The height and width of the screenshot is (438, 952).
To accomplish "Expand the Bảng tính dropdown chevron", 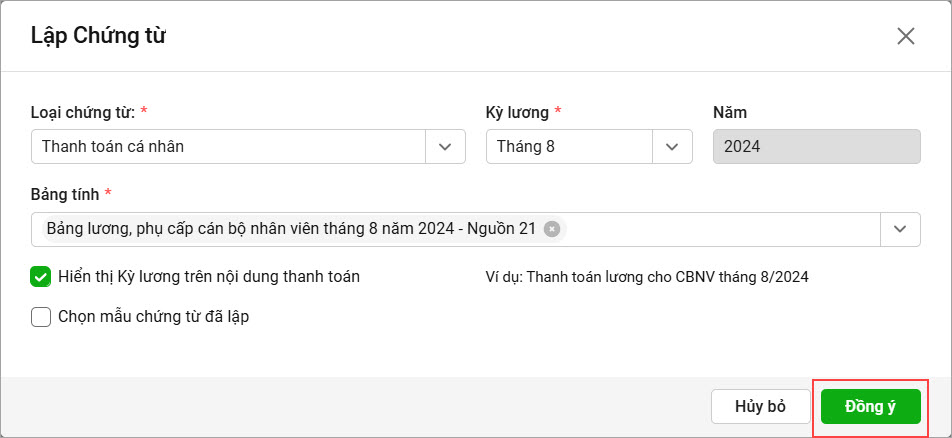I will point(900,229).
